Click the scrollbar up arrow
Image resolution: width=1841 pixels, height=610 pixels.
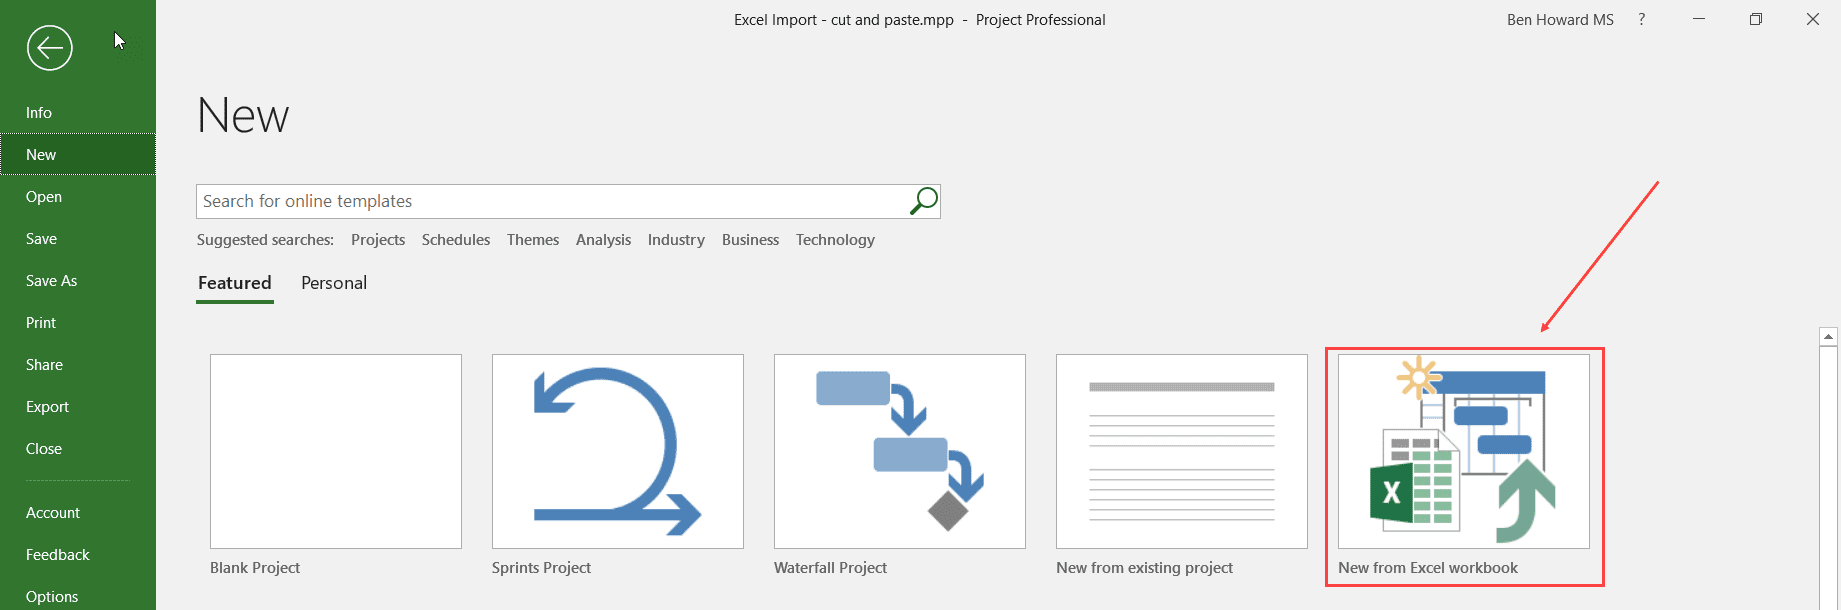1829,336
